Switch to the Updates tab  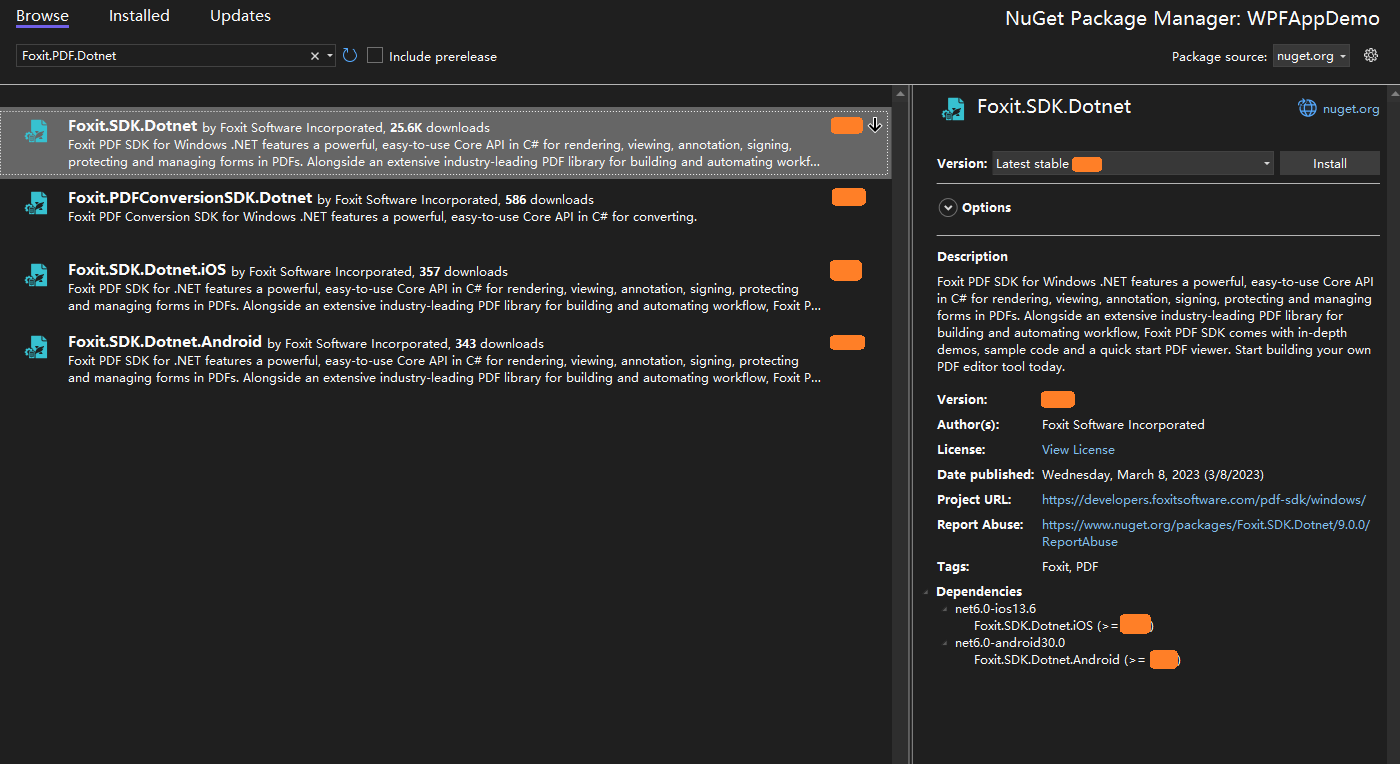point(240,15)
